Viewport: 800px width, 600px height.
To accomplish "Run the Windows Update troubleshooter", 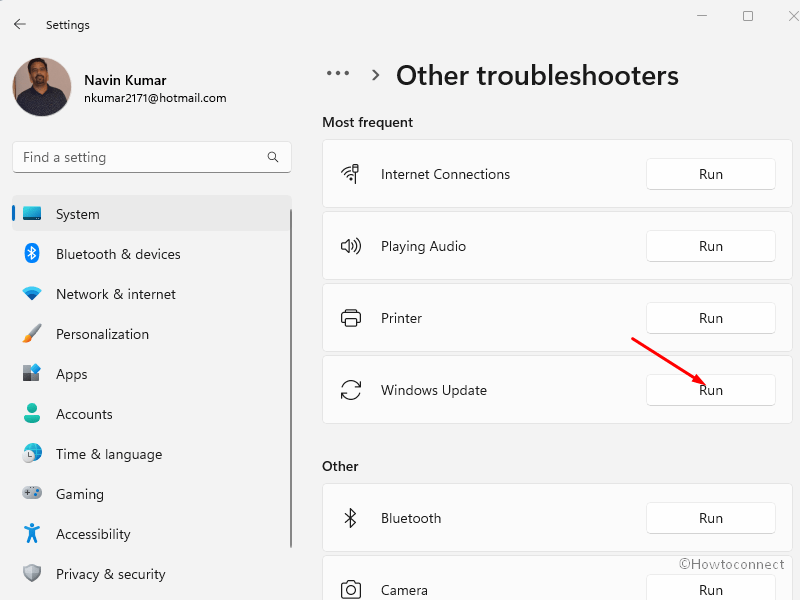I will [x=711, y=390].
